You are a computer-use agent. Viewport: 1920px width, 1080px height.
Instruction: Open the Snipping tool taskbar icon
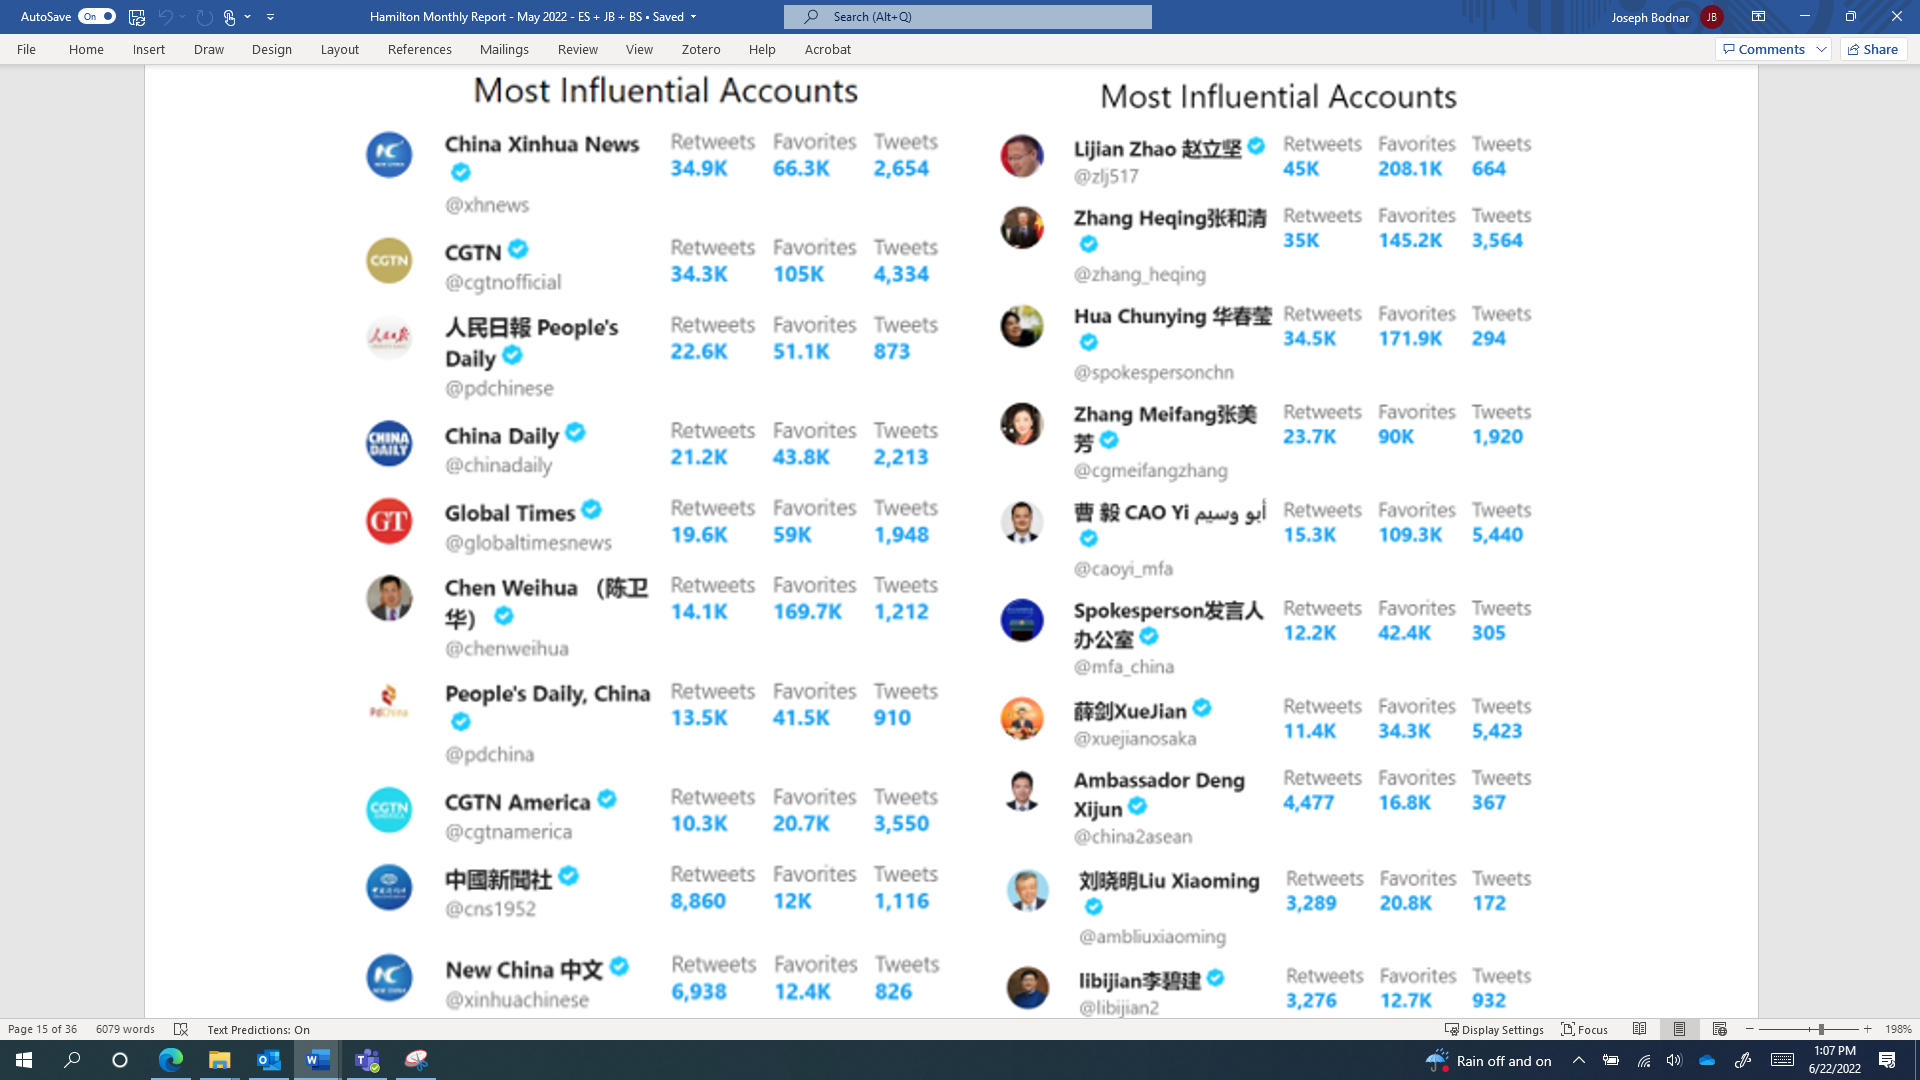coord(416,1060)
